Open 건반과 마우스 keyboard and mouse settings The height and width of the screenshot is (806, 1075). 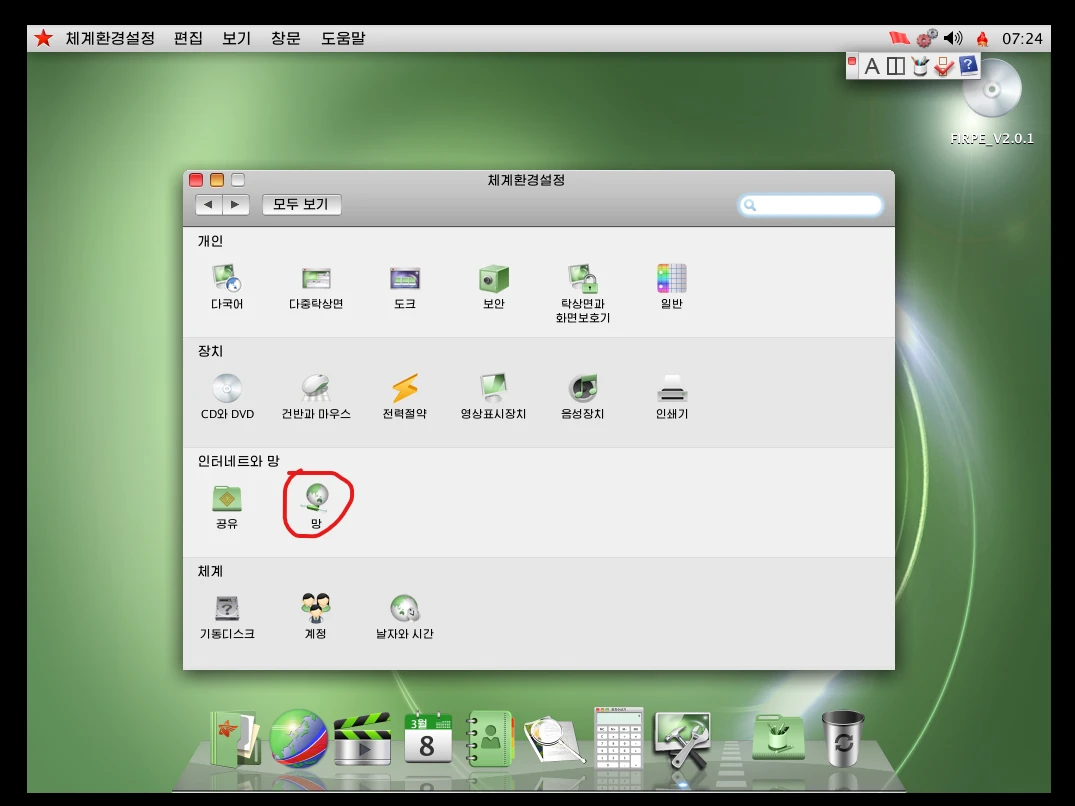tap(316, 389)
